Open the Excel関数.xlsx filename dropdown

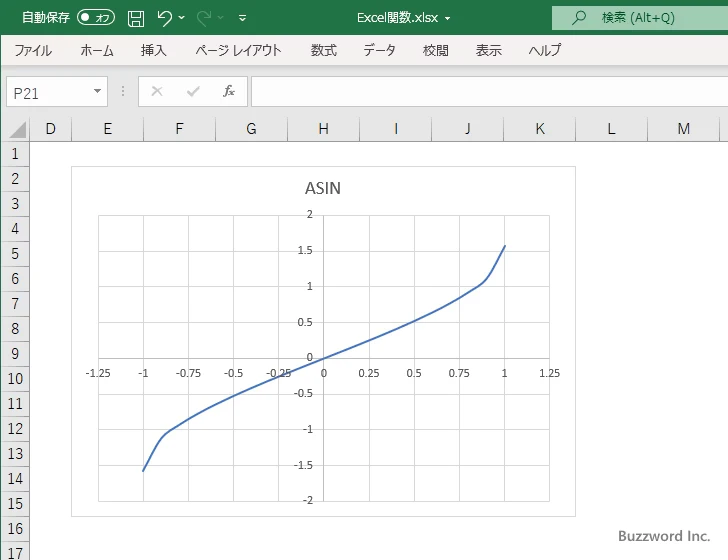[x=448, y=19]
